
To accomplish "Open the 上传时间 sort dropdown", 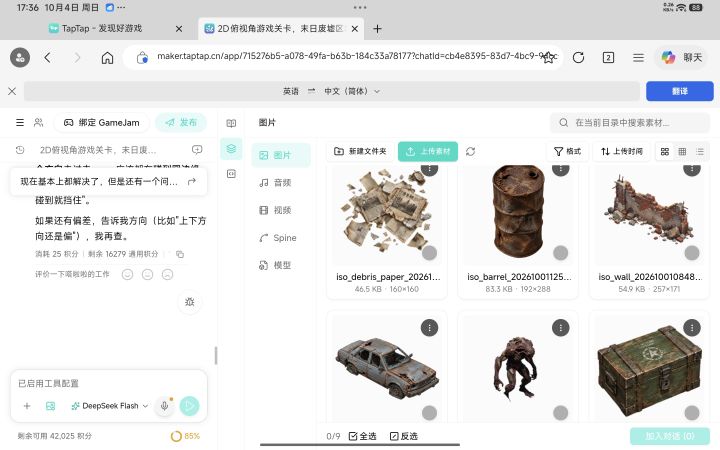I will [x=622, y=151].
